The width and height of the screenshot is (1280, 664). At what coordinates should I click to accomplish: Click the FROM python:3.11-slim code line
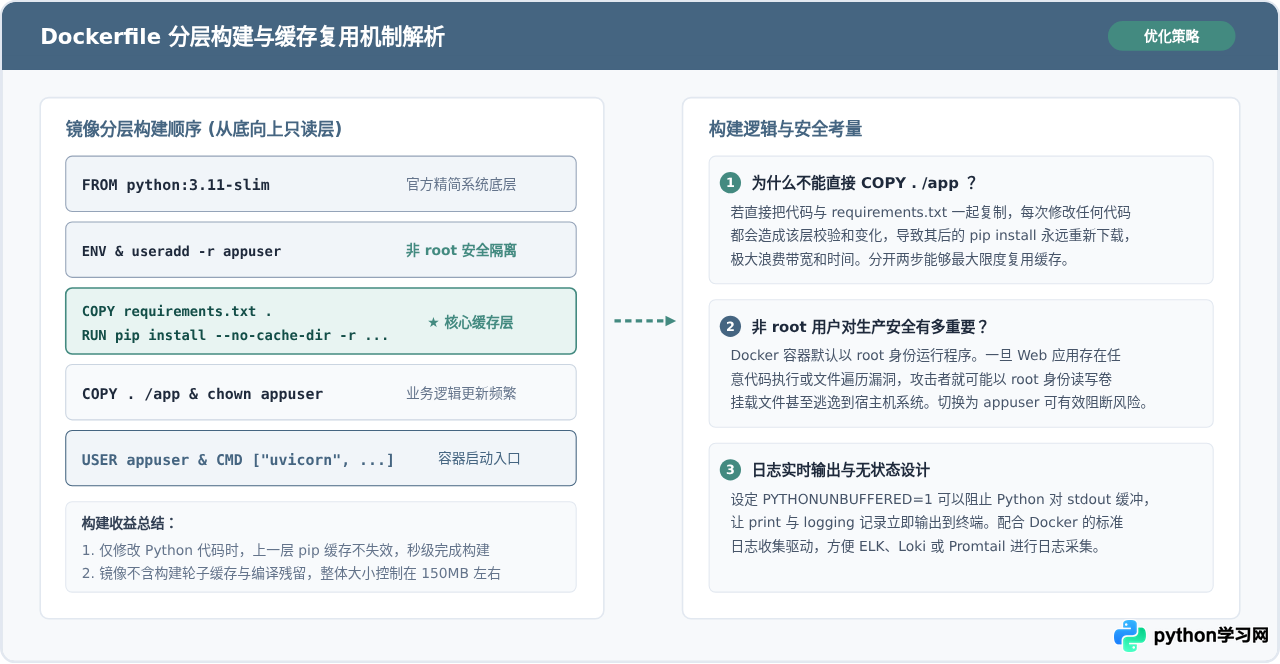[x=176, y=185]
